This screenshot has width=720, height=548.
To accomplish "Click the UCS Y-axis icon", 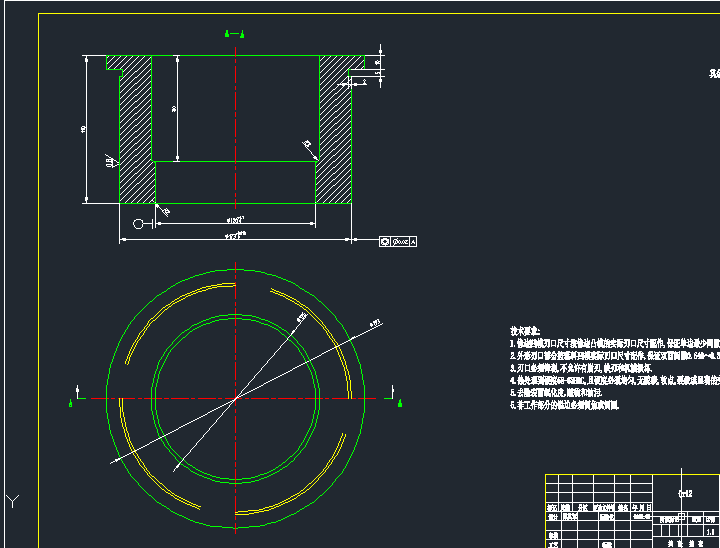I will (x=13, y=501).
